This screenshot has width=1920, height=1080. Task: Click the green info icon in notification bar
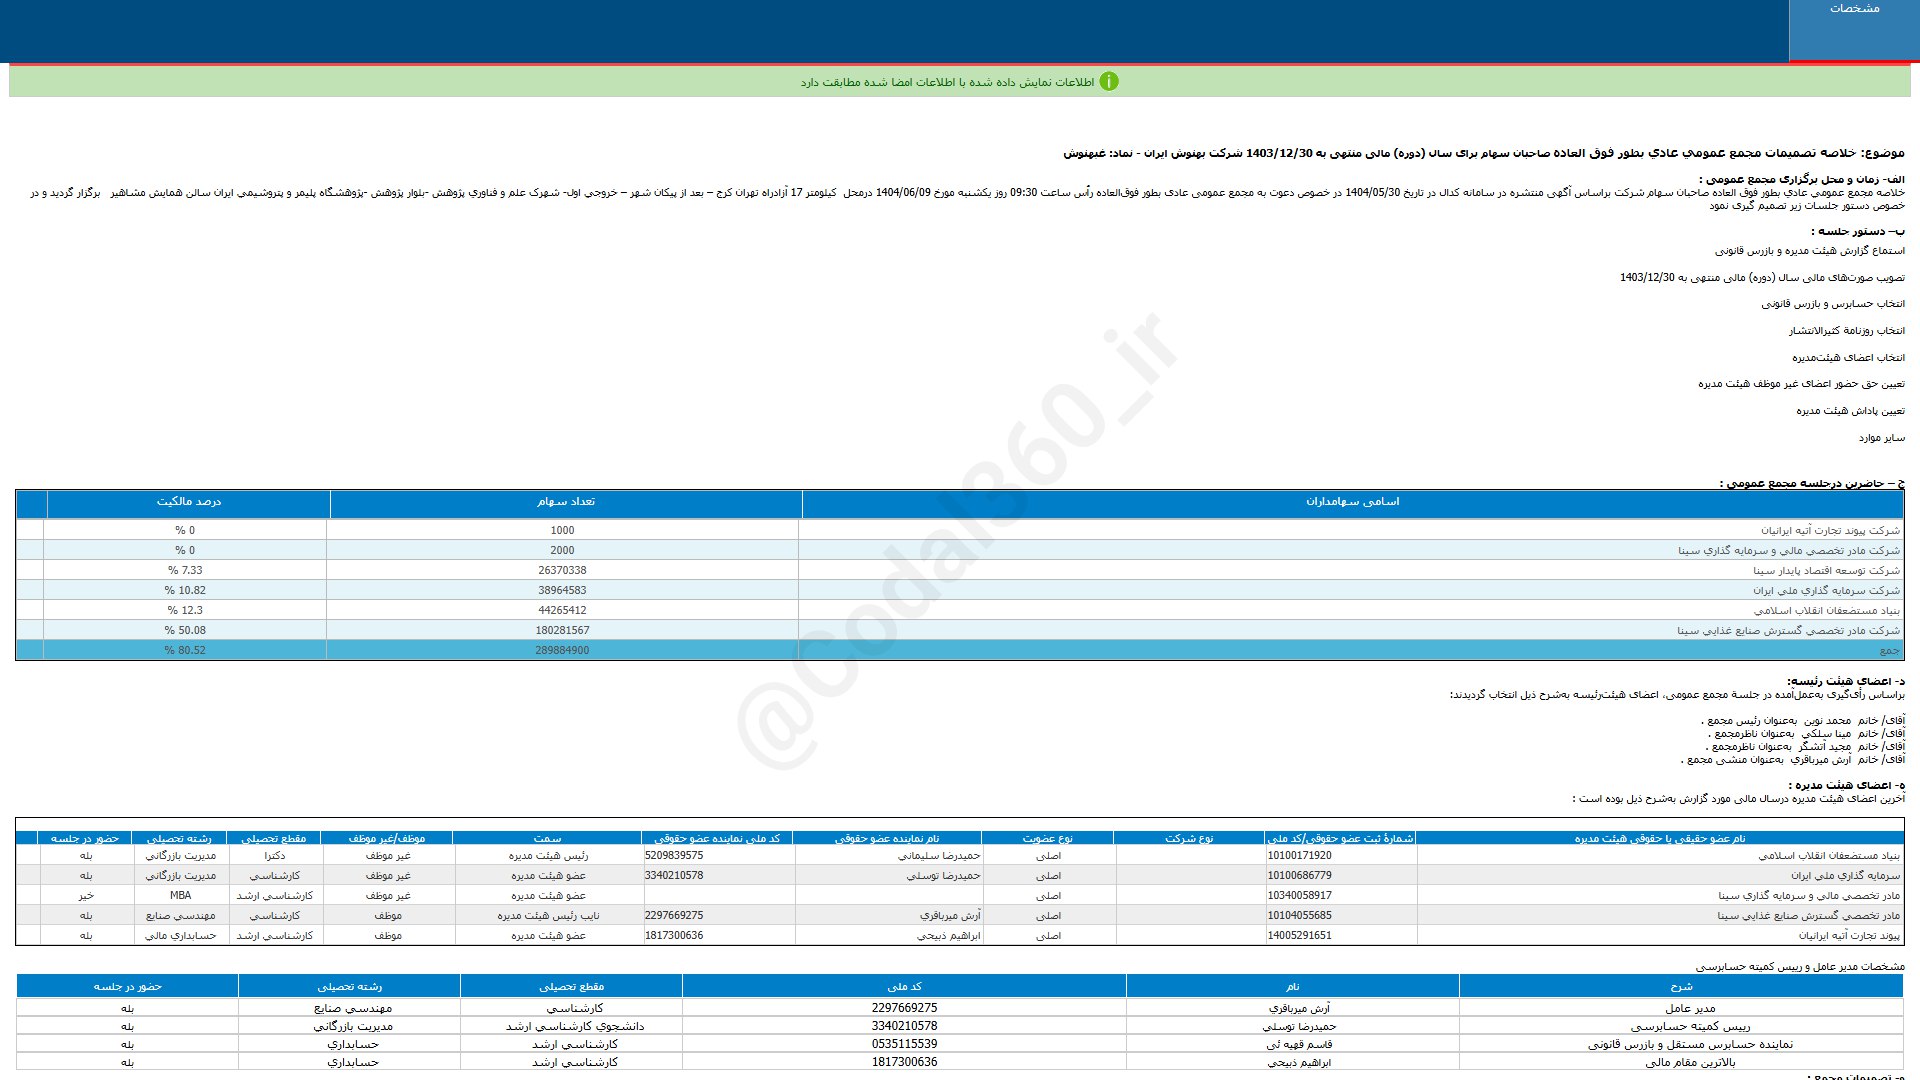1108,82
